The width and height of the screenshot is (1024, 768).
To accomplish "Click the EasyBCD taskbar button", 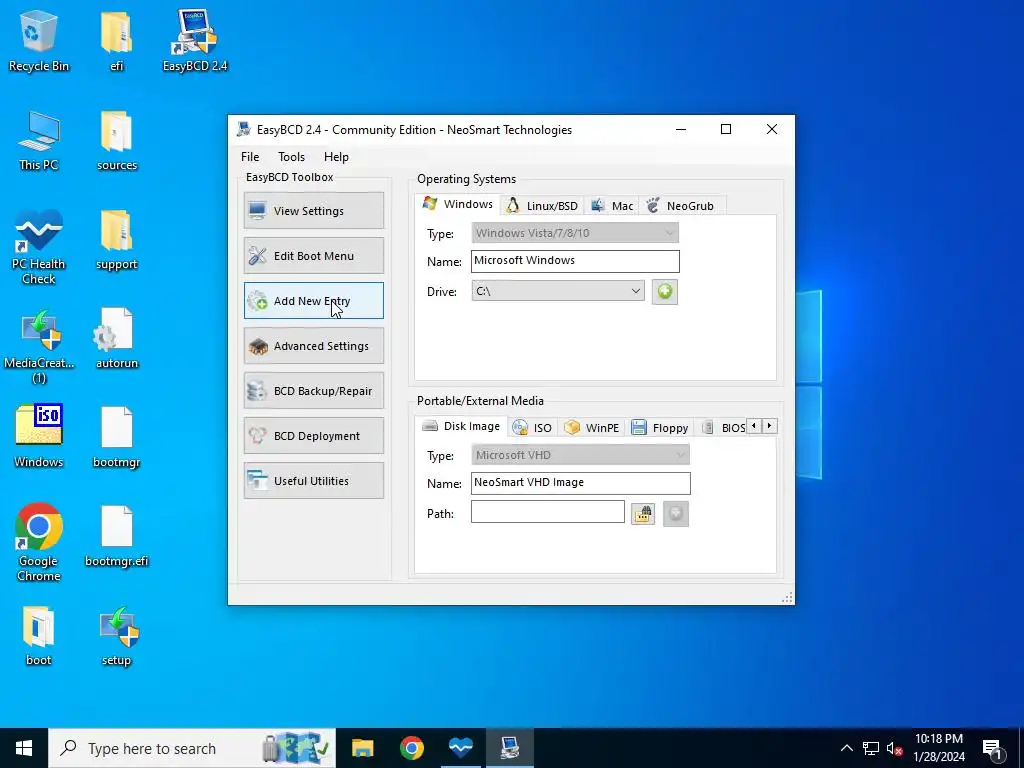I will pyautogui.click(x=510, y=748).
